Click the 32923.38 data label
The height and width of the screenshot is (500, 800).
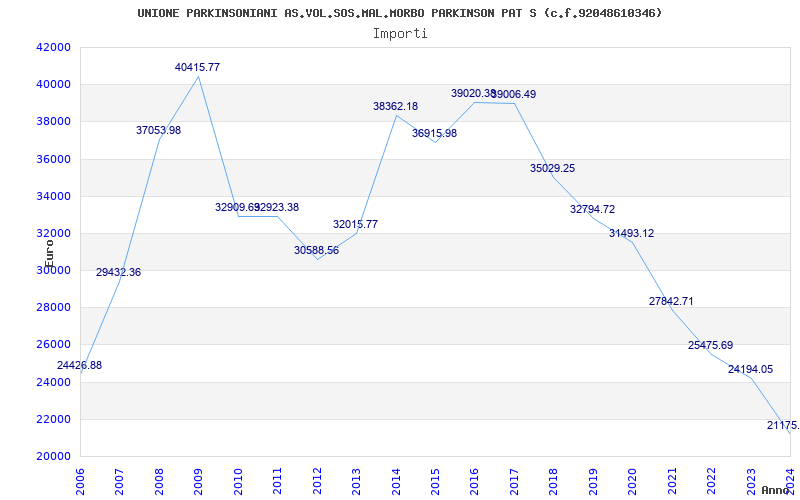277,208
